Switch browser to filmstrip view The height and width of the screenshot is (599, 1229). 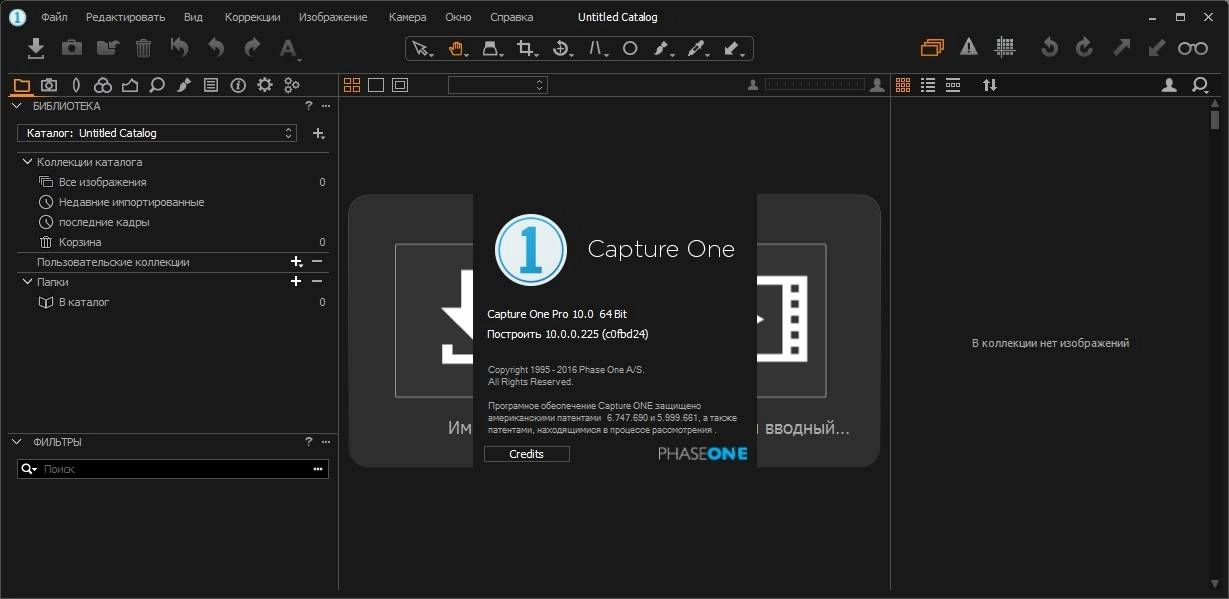coord(953,85)
